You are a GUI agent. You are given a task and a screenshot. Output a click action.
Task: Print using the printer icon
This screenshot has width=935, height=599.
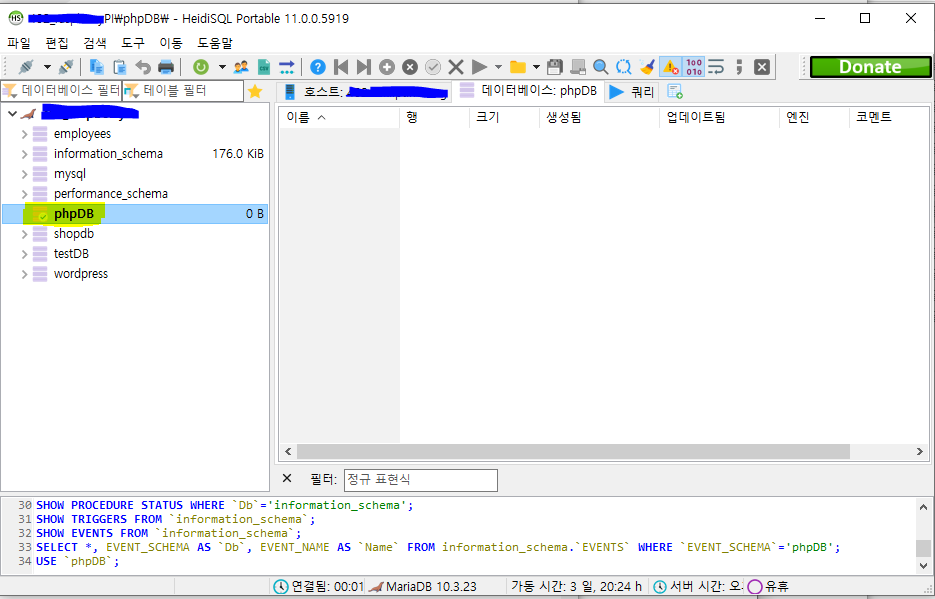click(166, 67)
